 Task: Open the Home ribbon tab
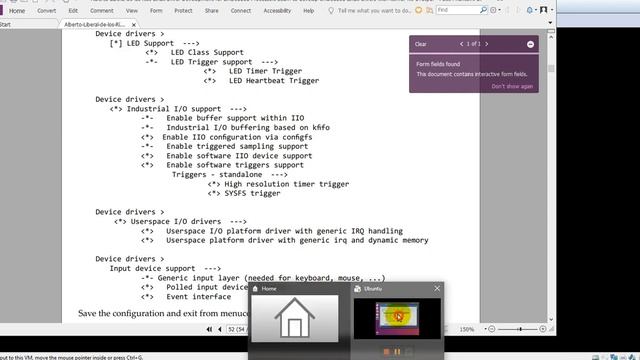coord(17,11)
